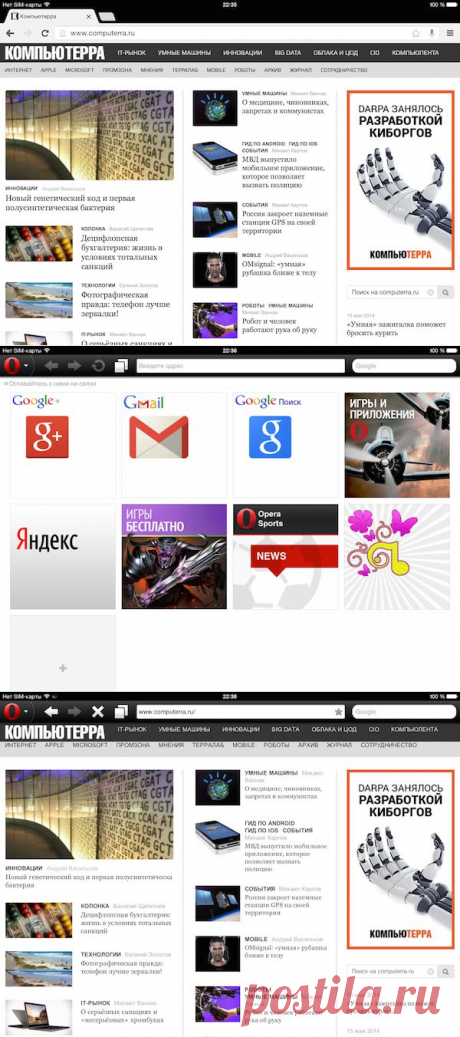Click Opera's empty 'Введите адрес' address field

[x=241, y=366]
